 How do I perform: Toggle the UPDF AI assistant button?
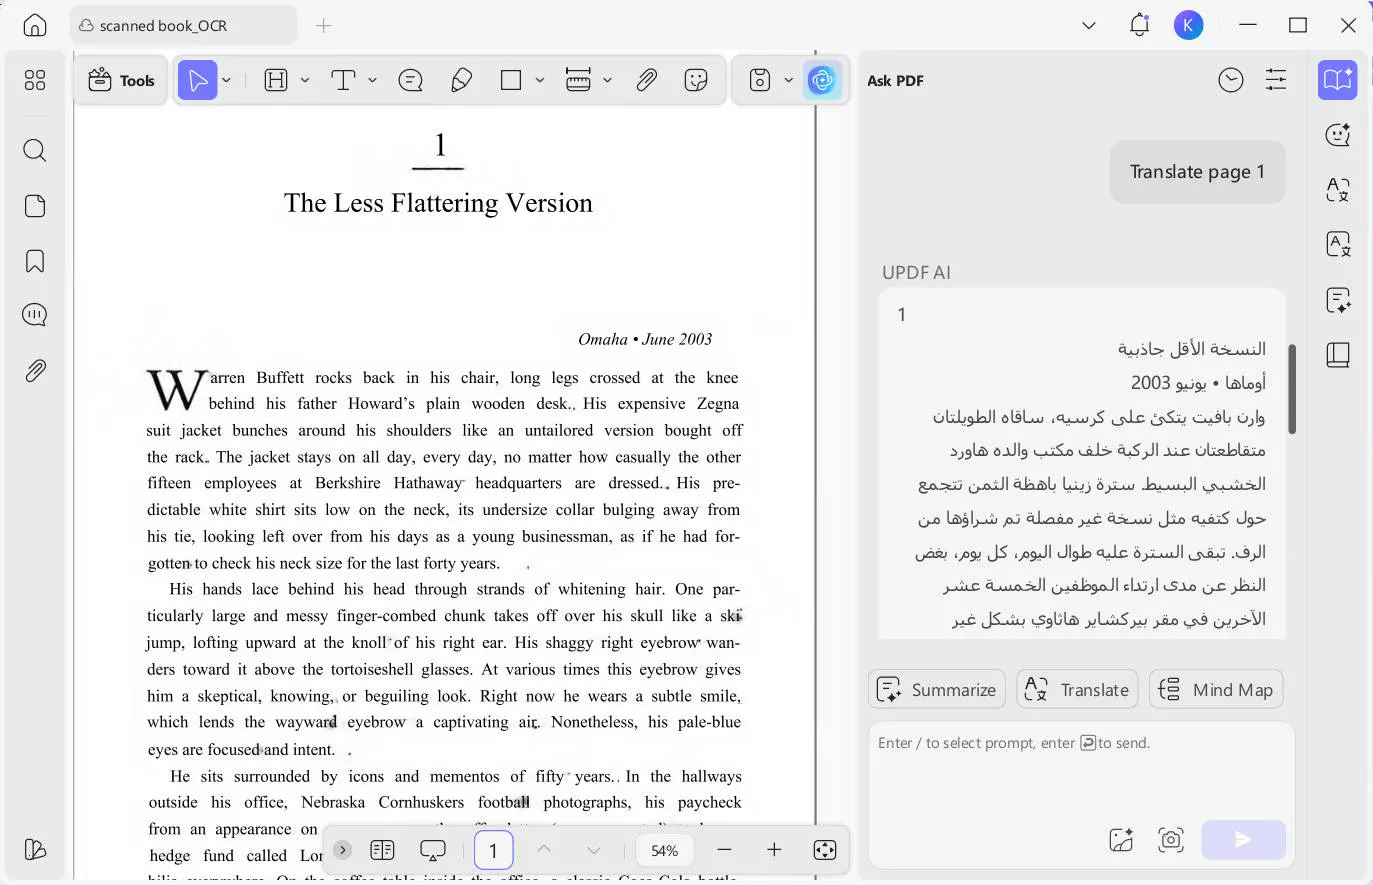point(822,80)
